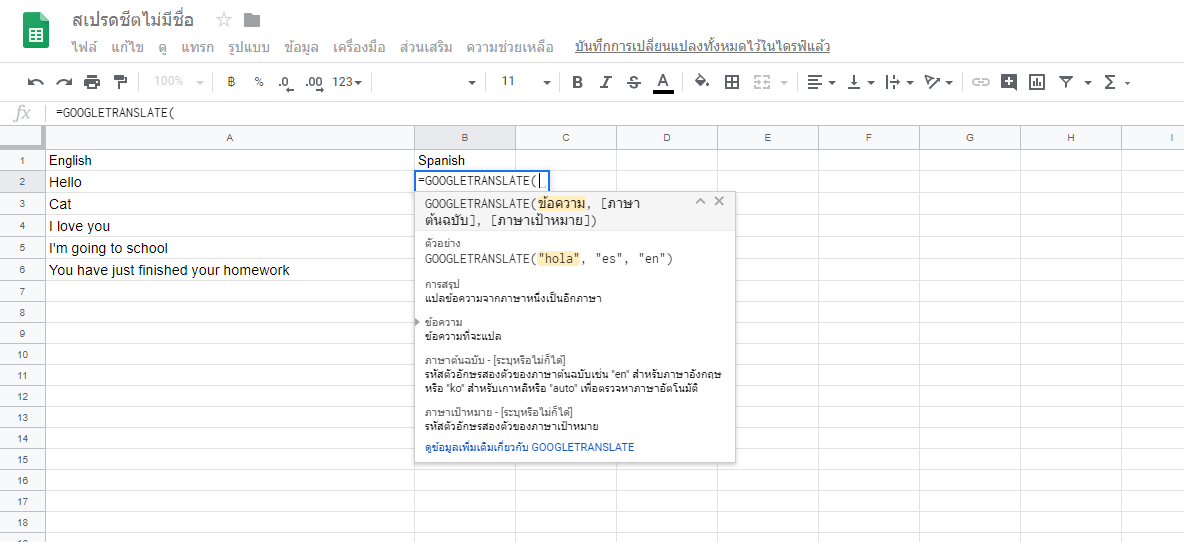Select cell with I love you
Viewport: 1184px width, 542px height.
point(230,226)
